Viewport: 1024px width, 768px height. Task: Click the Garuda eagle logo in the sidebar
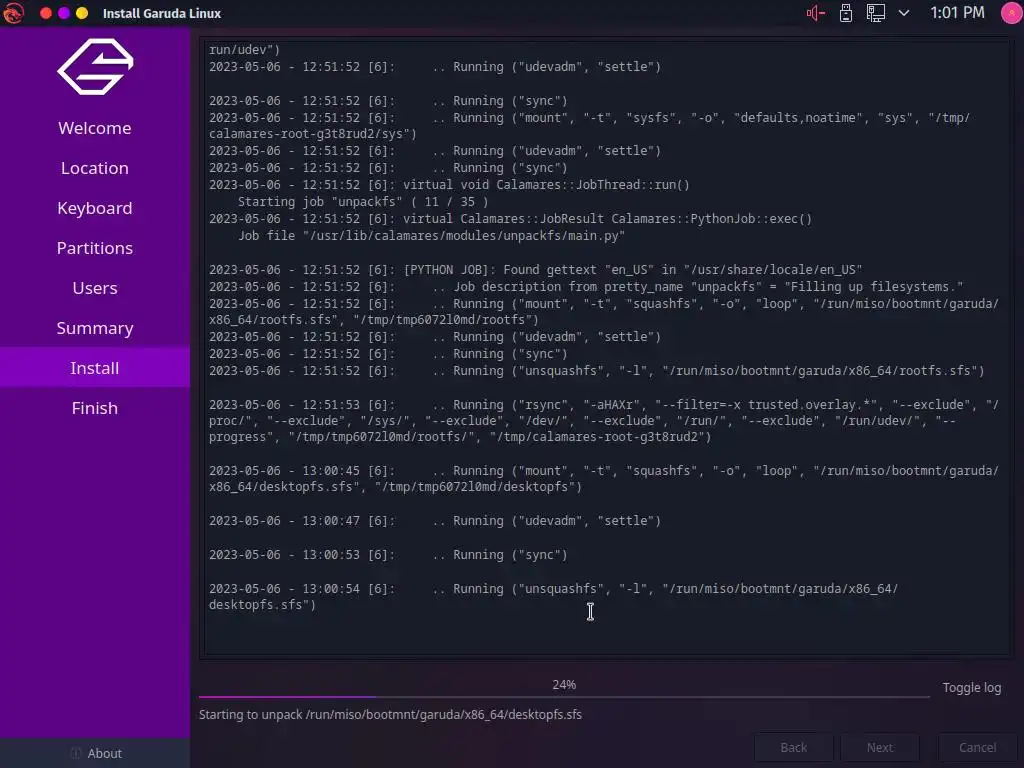[x=95, y=67]
